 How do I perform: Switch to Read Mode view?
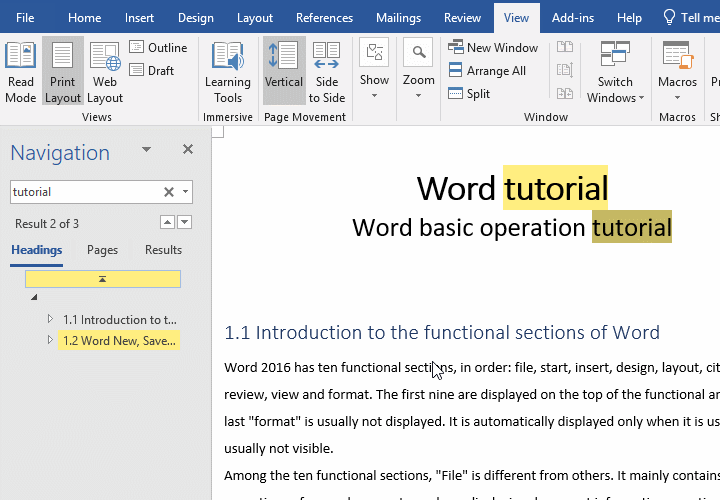pyautogui.click(x=21, y=71)
